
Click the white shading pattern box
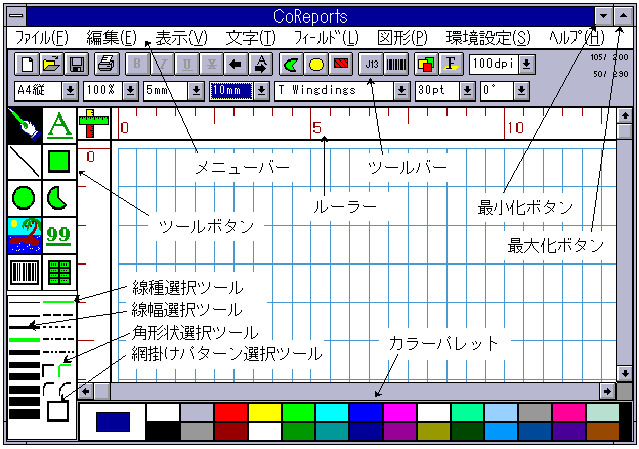pos(58,411)
